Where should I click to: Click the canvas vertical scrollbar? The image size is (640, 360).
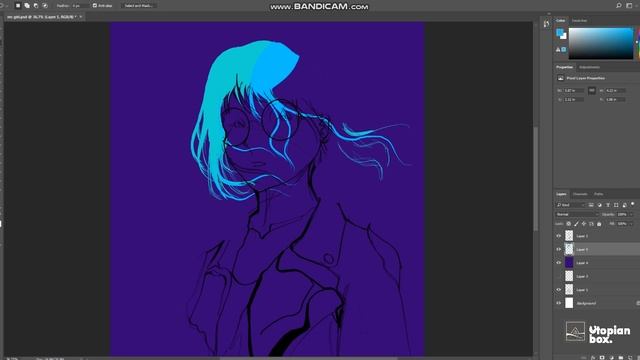tap(536, 180)
